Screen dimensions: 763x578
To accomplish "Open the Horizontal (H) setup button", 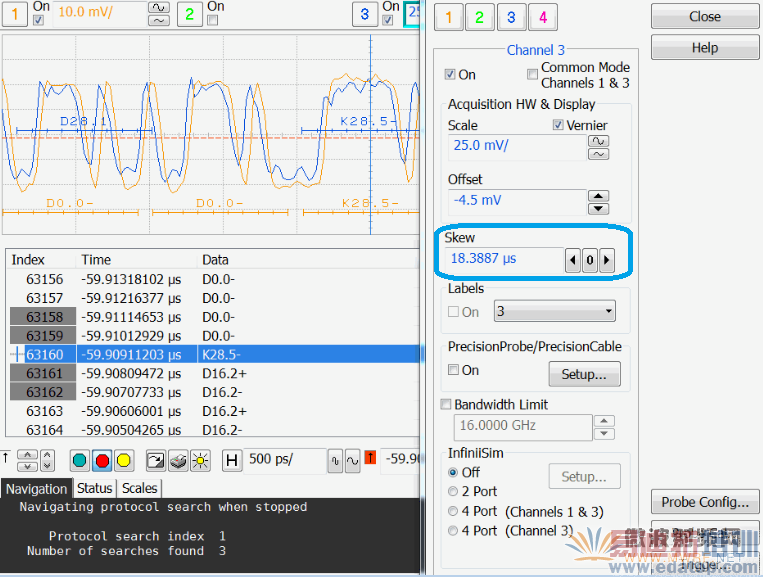I will pos(232,460).
